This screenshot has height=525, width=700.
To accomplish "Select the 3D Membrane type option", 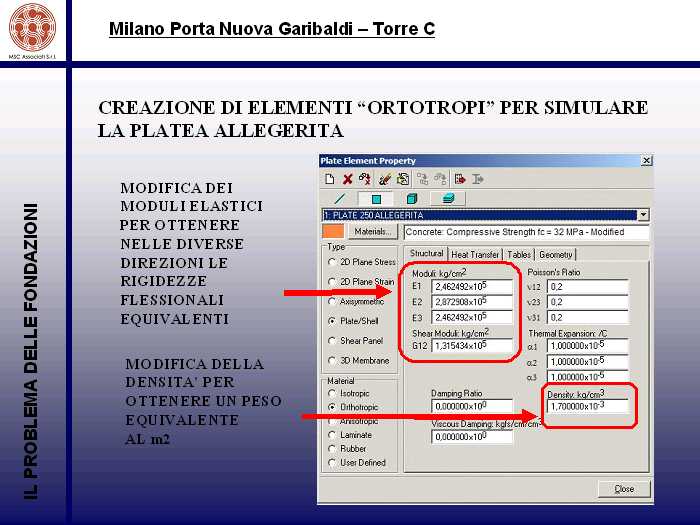I will pos(332,359).
